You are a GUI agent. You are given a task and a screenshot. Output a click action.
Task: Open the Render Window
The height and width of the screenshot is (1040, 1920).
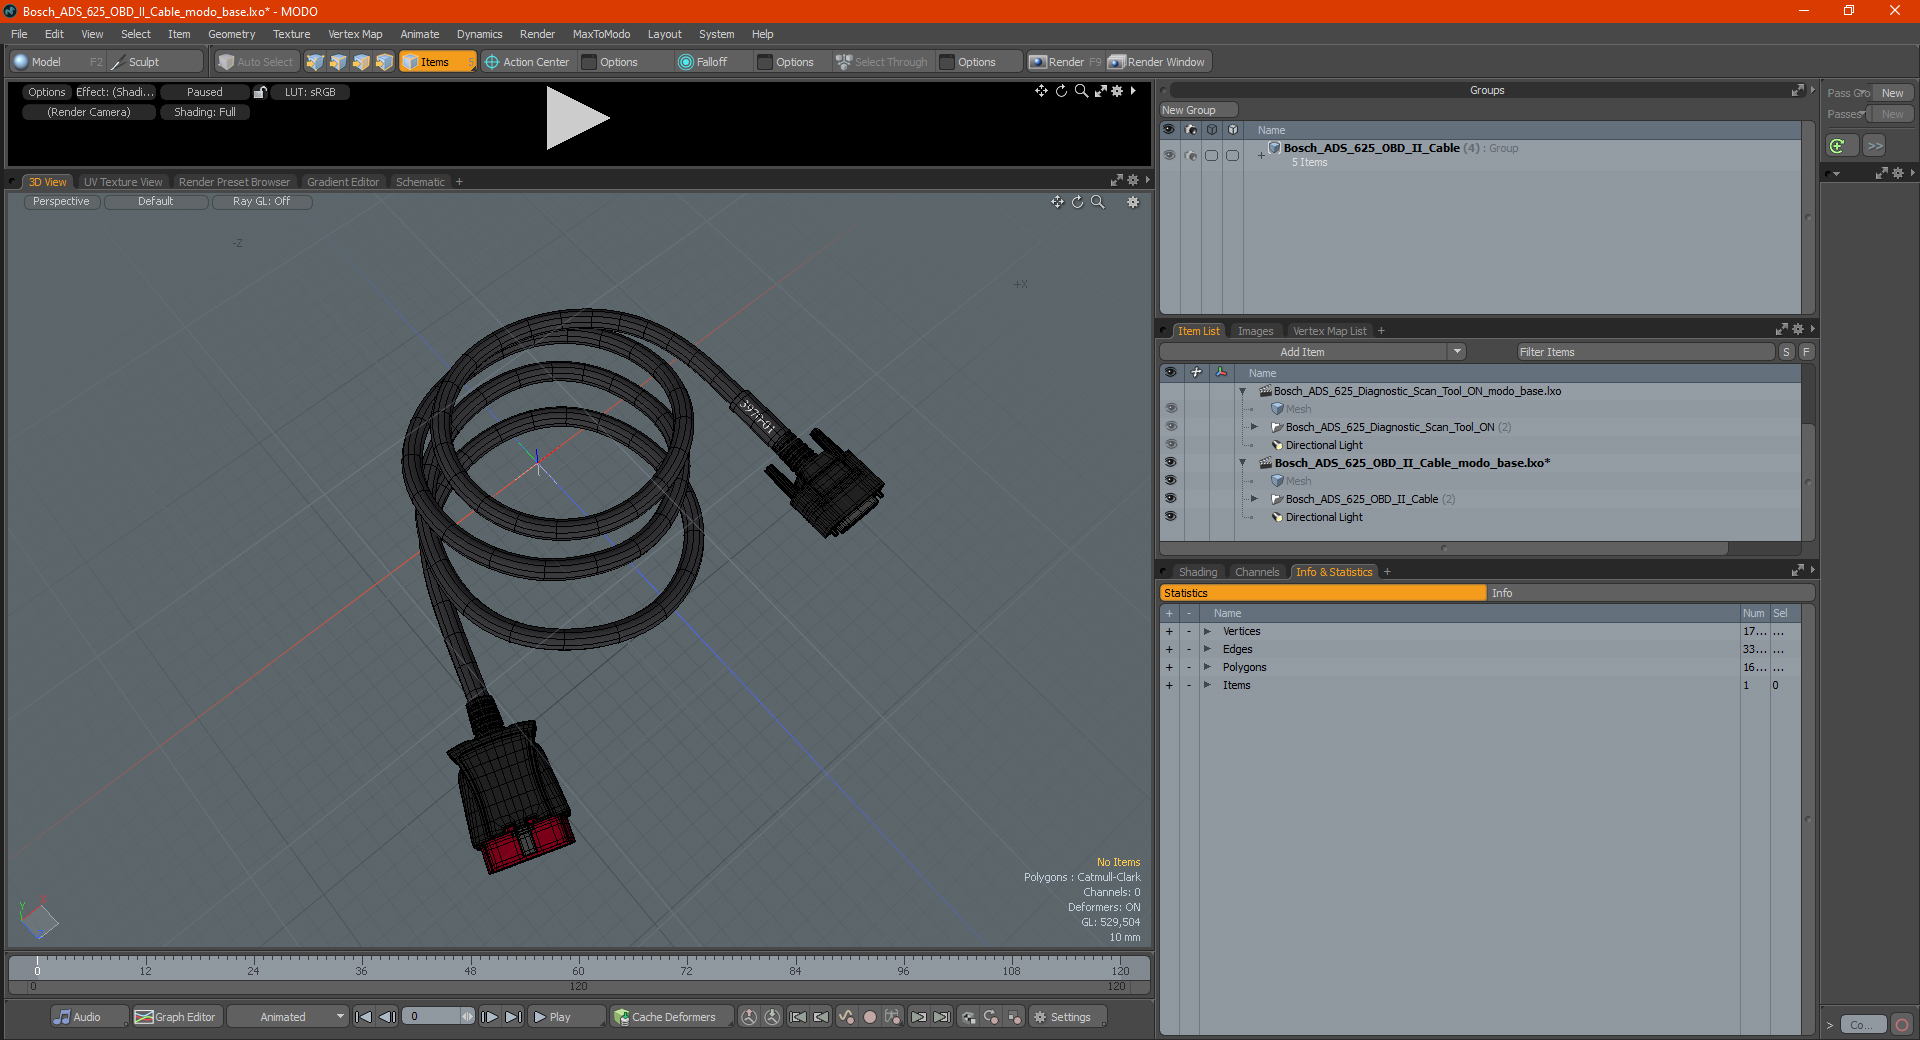1158,62
